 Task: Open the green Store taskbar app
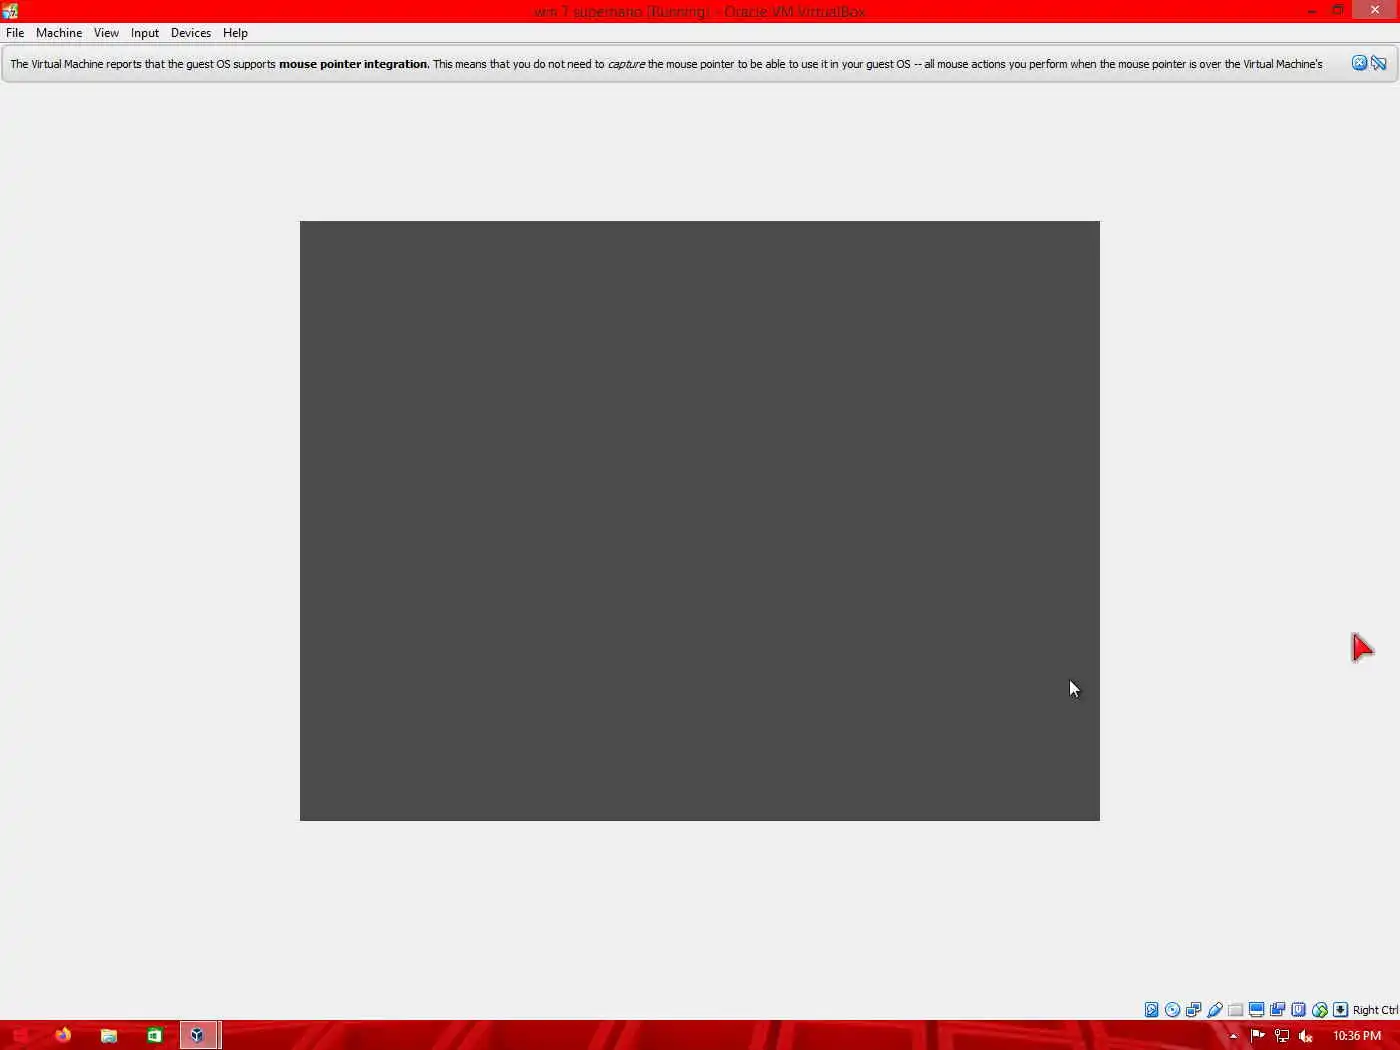(x=154, y=1035)
